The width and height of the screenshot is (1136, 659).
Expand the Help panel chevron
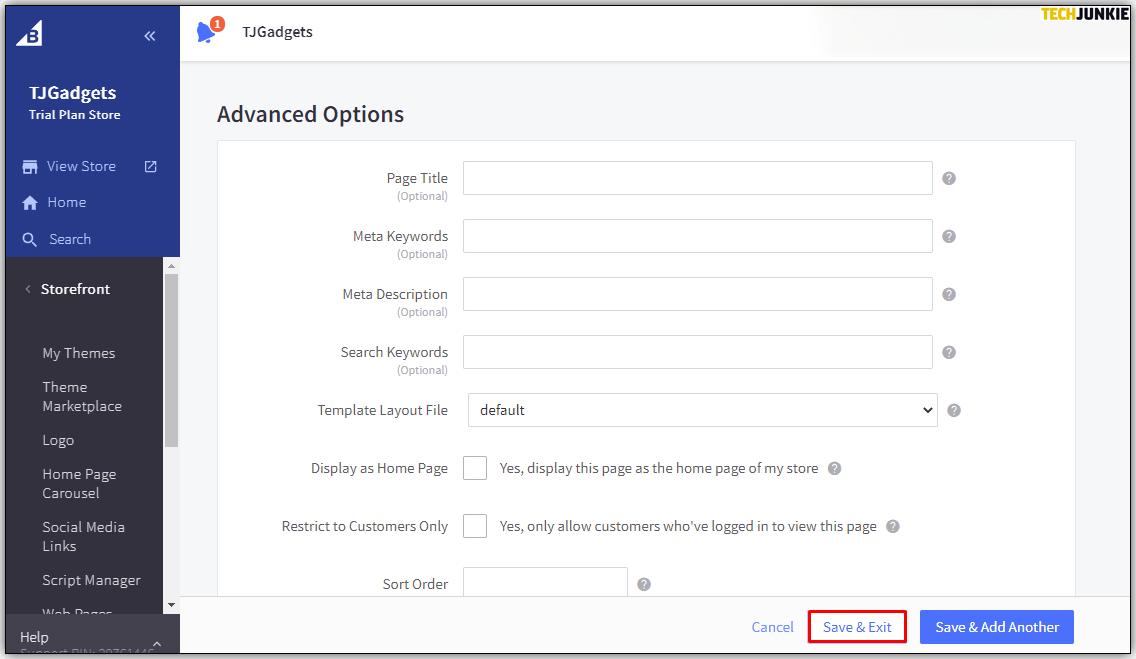click(x=156, y=643)
